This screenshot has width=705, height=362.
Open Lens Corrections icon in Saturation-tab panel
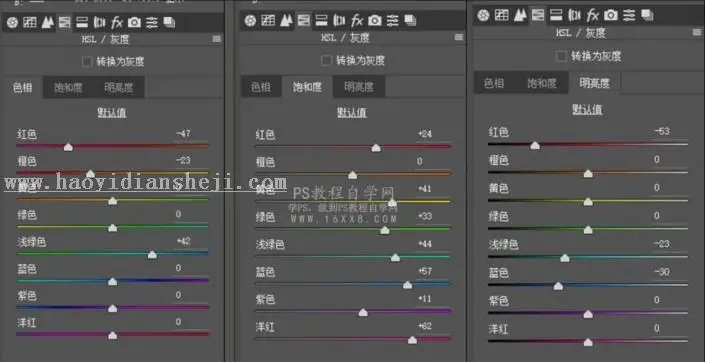point(339,20)
